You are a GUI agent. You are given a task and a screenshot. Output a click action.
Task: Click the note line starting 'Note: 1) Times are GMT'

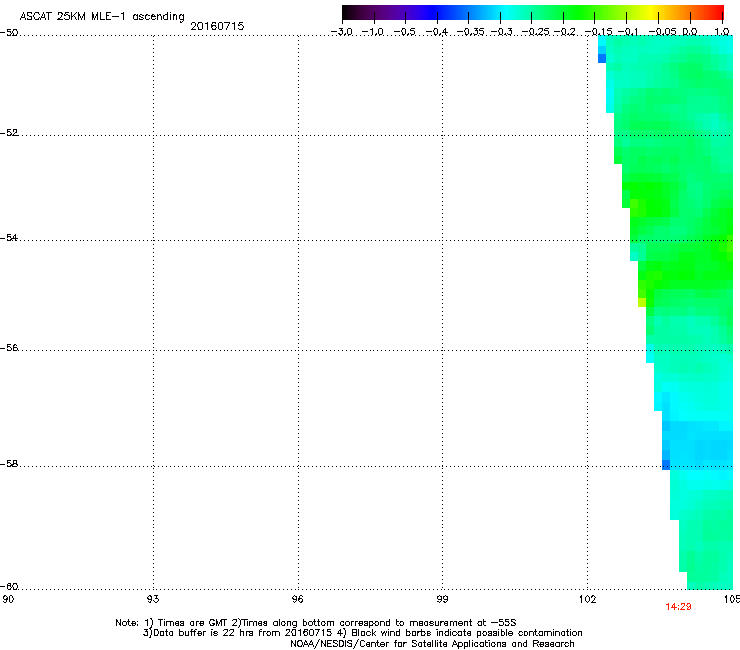coord(316,623)
